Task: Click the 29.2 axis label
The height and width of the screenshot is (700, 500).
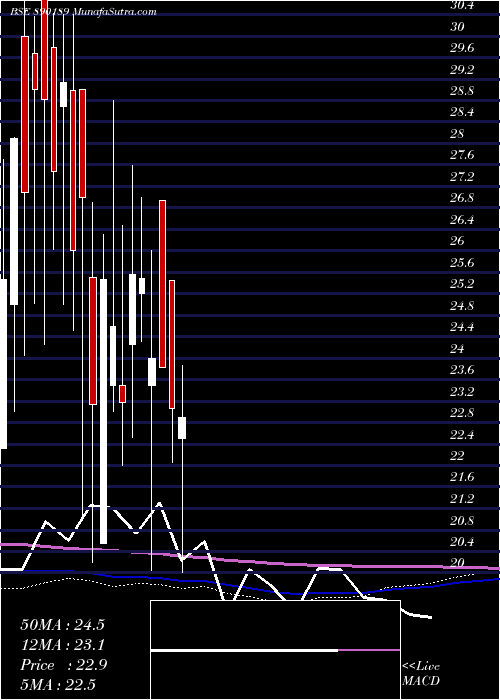Action: point(462,70)
